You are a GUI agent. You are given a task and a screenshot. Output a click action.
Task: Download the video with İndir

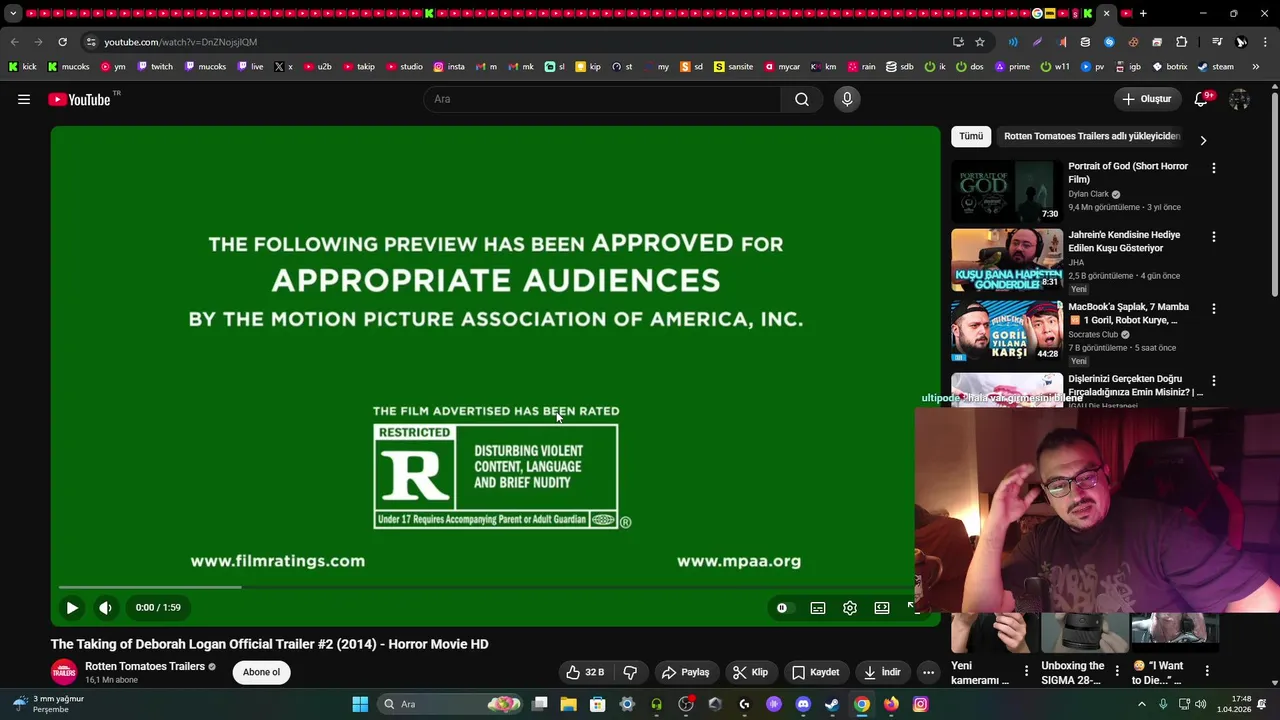(x=882, y=672)
